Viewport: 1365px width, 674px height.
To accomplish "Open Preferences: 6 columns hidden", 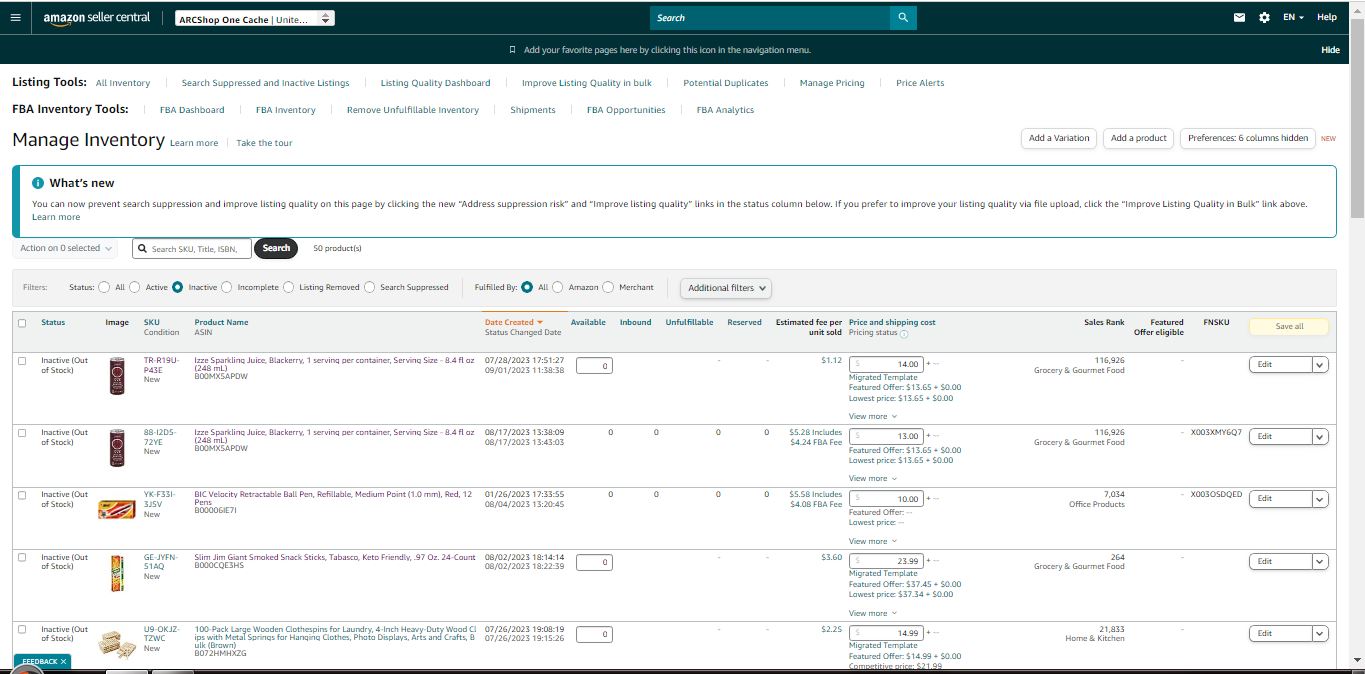I will tap(1248, 138).
